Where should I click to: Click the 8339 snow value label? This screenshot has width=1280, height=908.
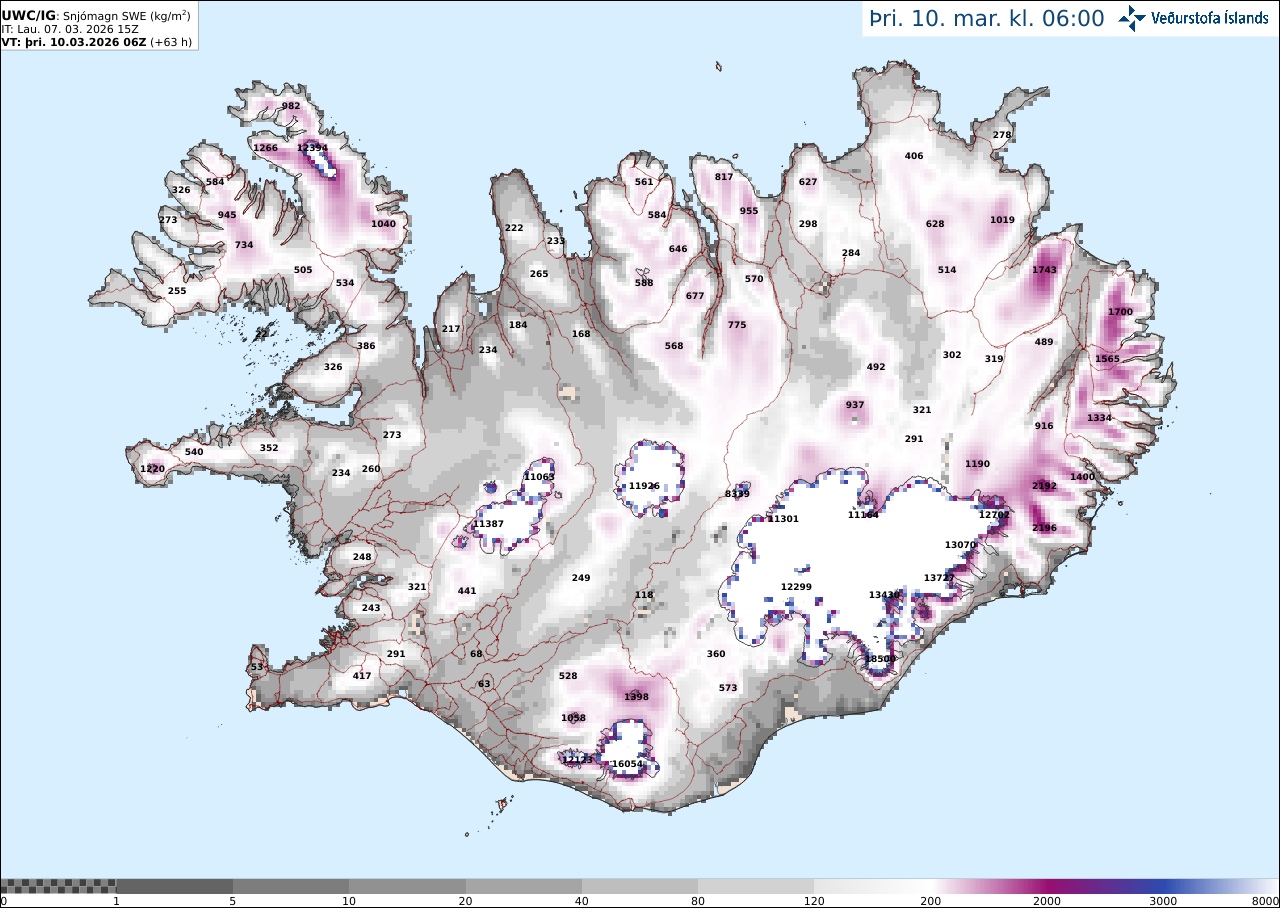pos(737,494)
